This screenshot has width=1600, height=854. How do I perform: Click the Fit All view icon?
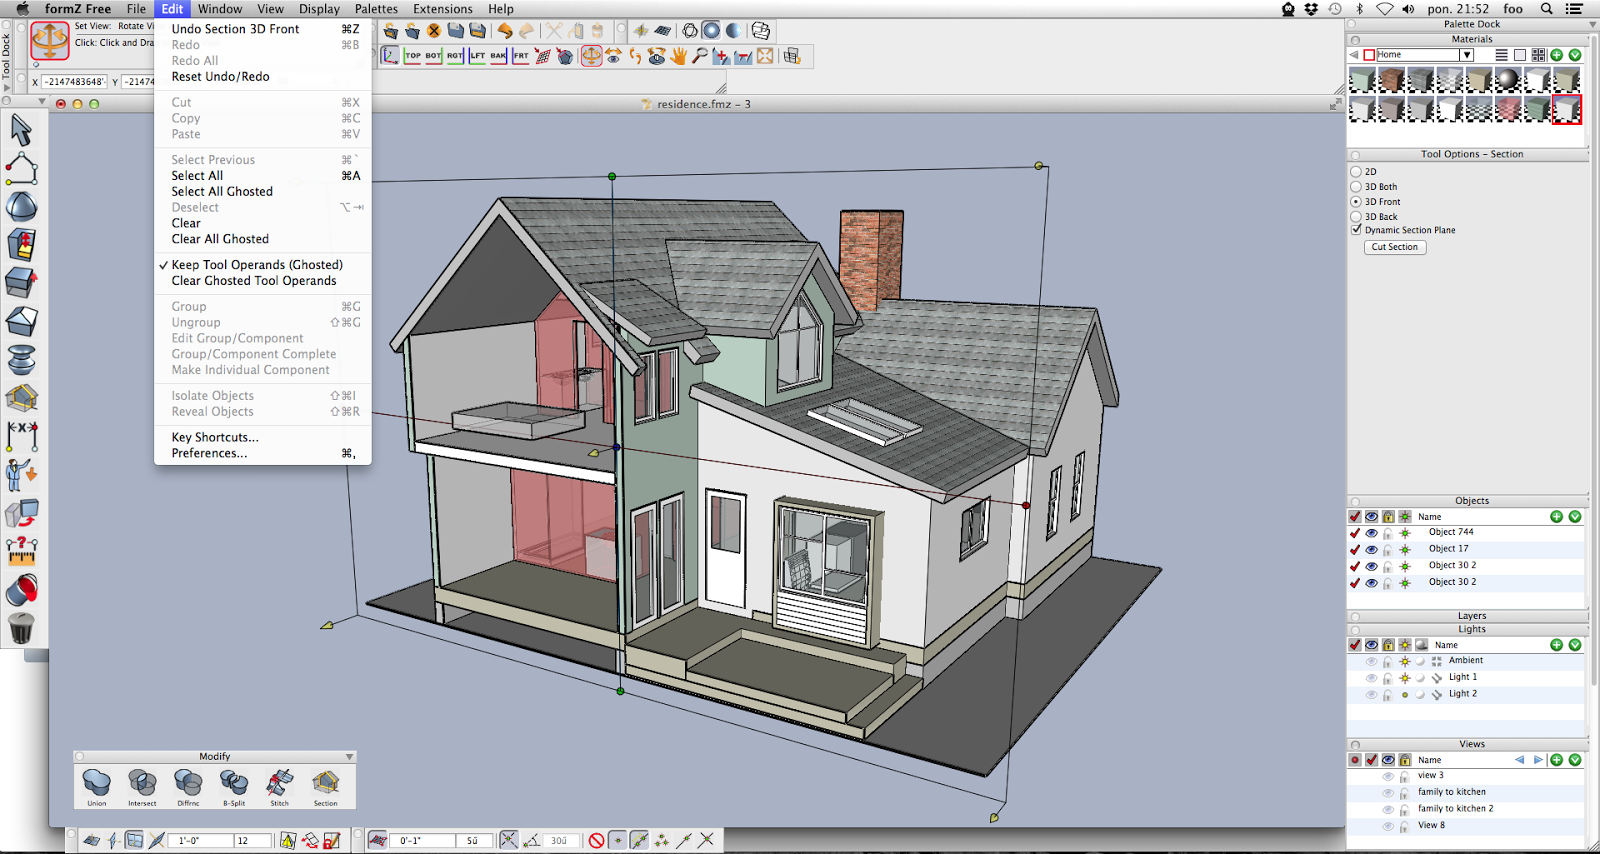[x=765, y=56]
